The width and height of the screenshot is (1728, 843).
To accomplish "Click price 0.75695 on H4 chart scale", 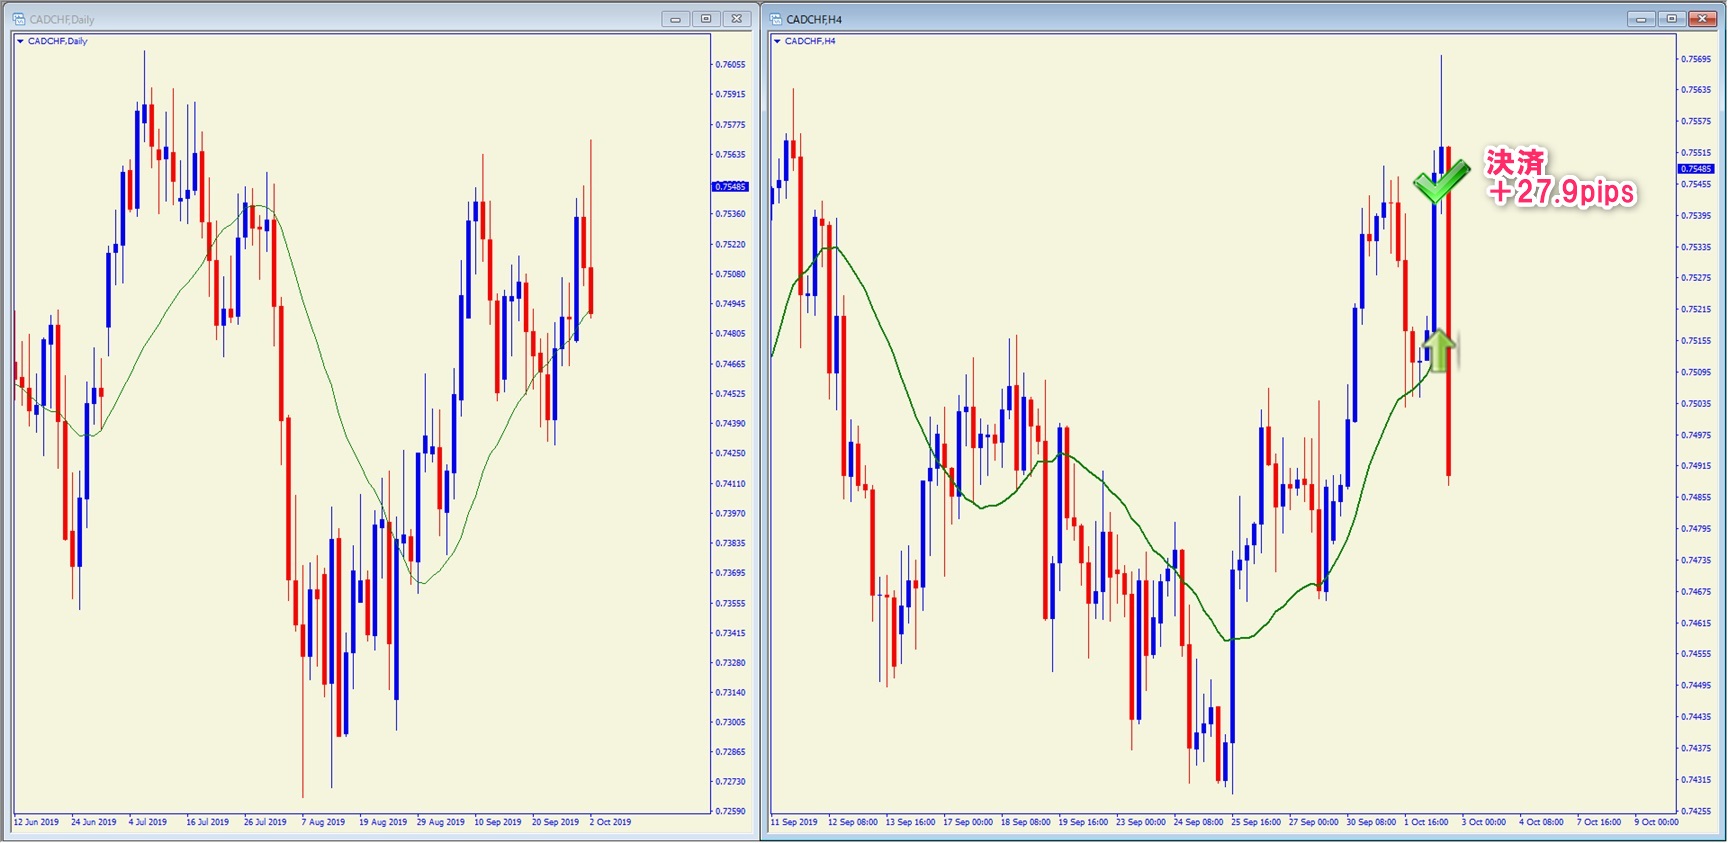I will pos(1696,59).
